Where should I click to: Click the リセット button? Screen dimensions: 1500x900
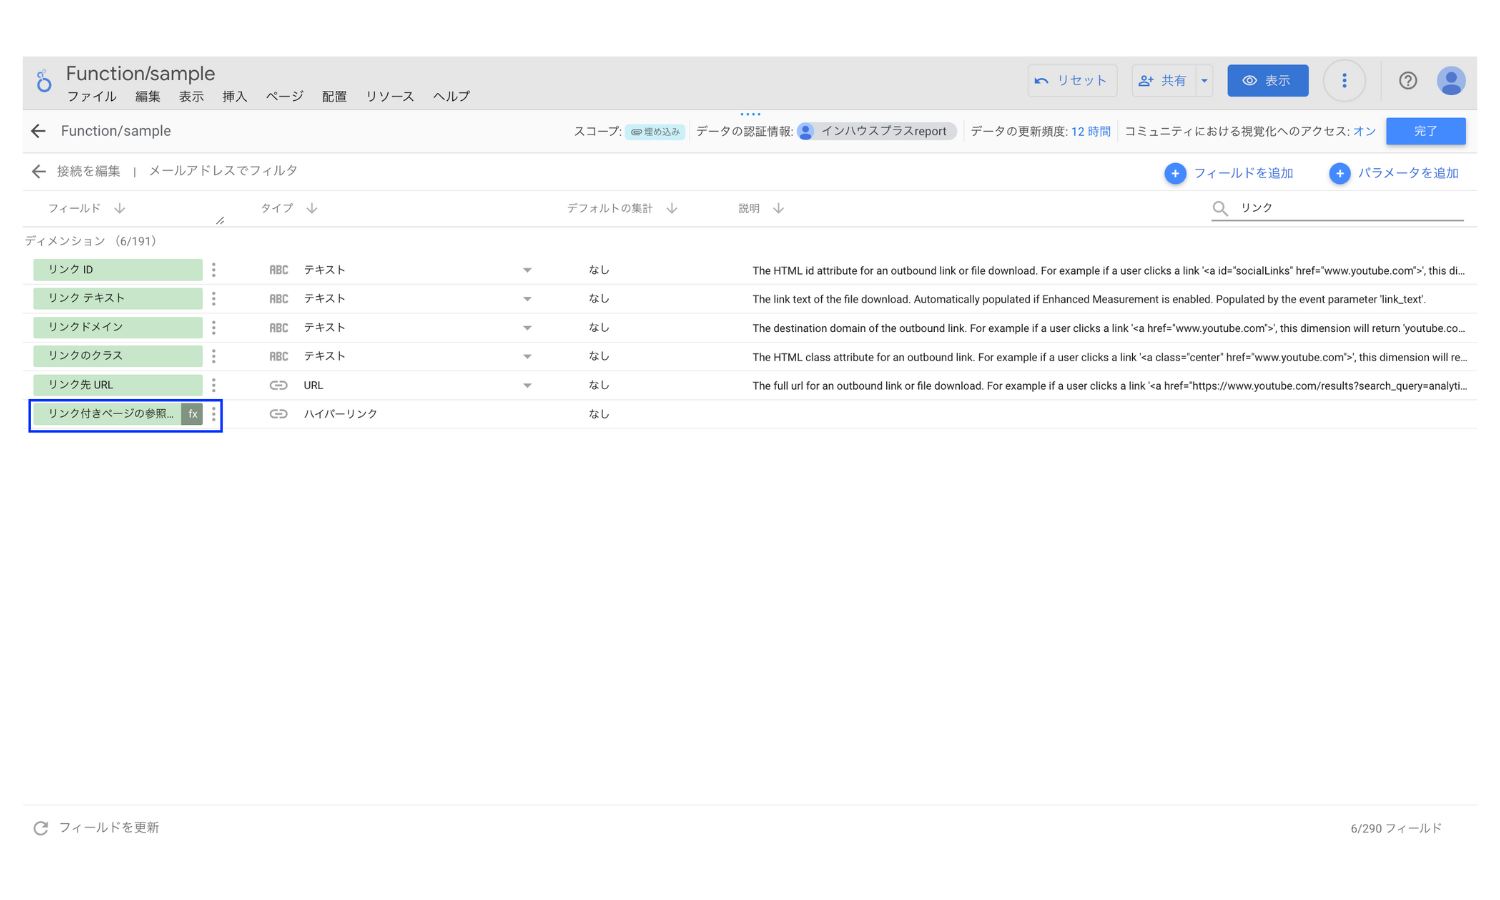[1072, 81]
